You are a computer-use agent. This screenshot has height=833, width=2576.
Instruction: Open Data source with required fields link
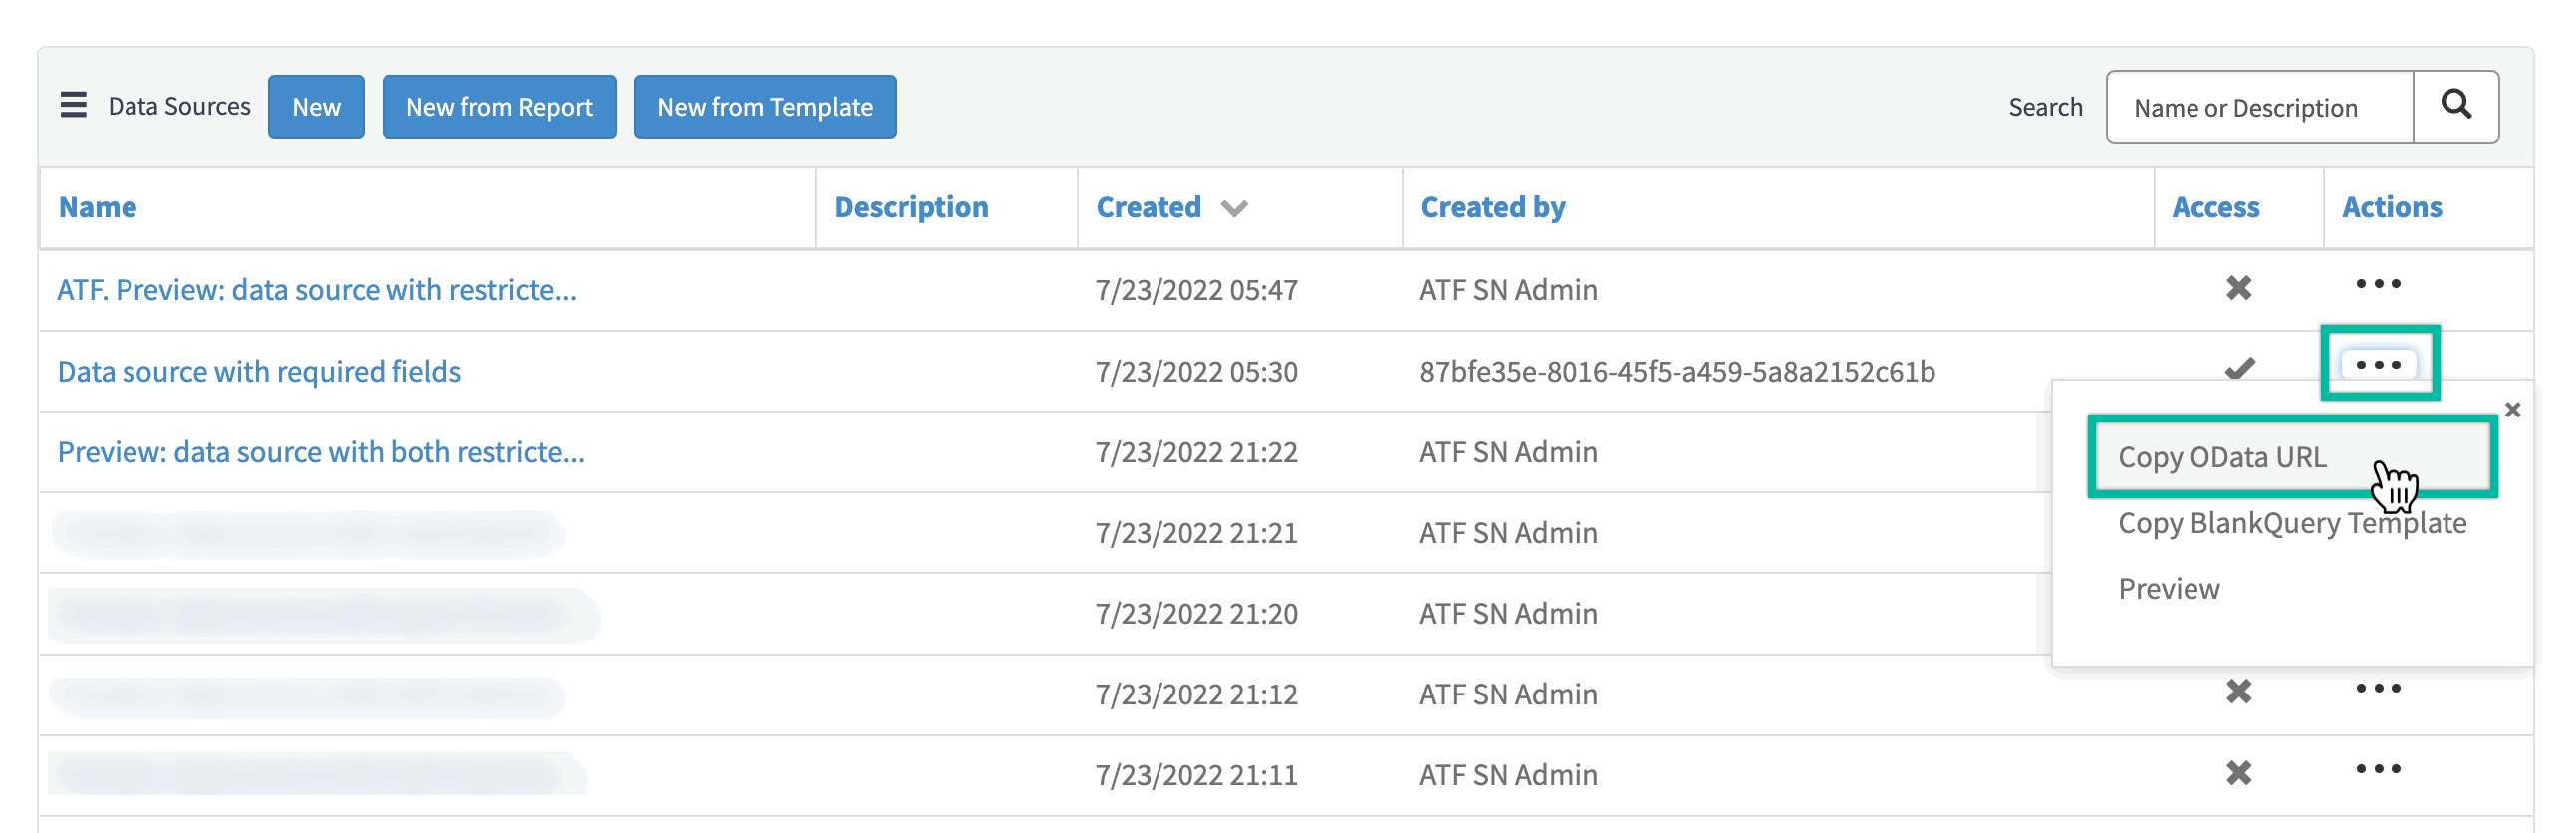coord(259,372)
